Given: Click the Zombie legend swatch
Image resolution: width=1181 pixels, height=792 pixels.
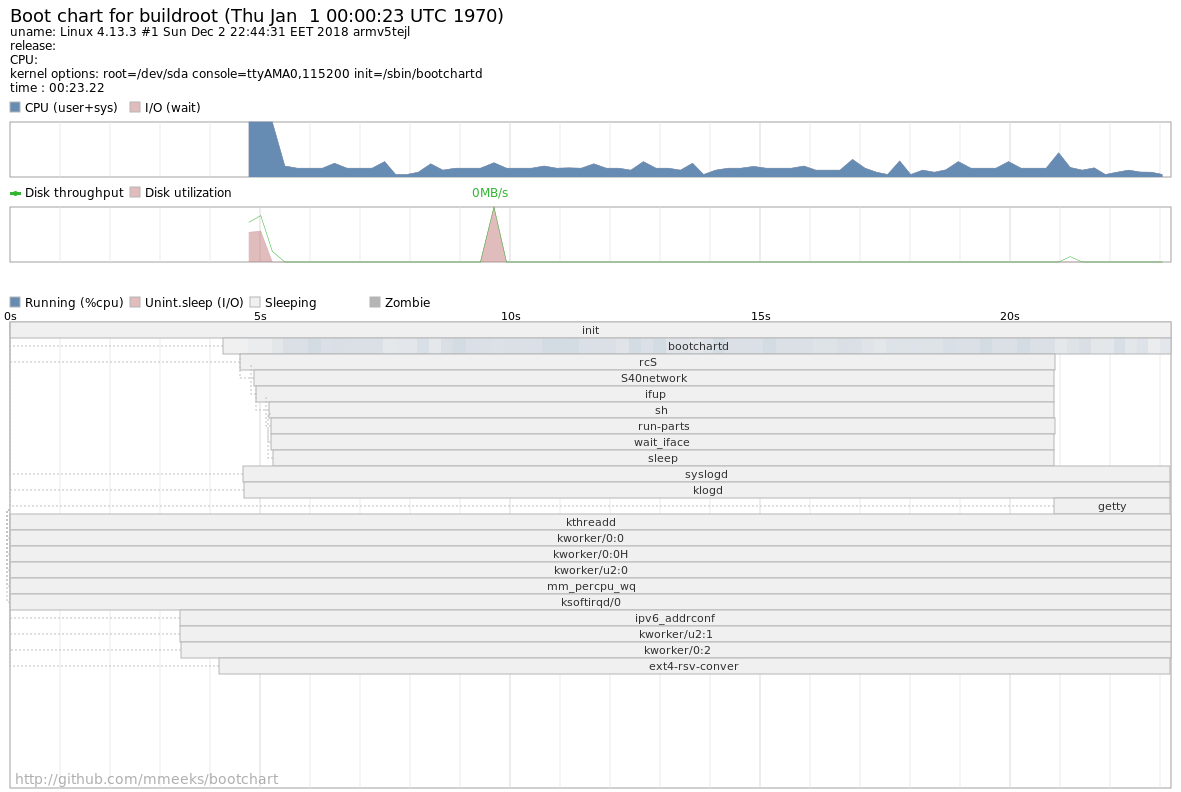Looking at the screenshot, I should coord(375,301).
